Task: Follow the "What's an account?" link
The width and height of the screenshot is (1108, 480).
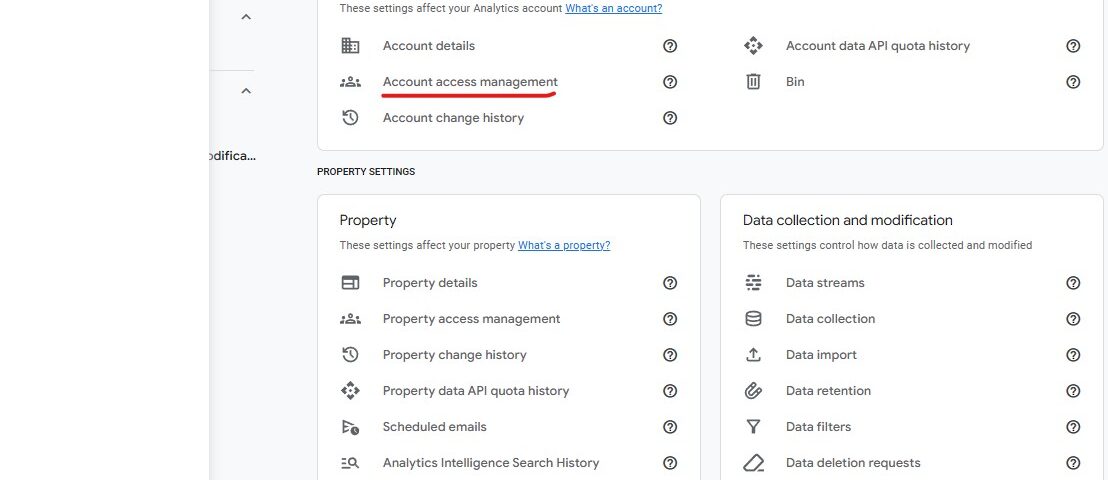Action: tap(613, 8)
